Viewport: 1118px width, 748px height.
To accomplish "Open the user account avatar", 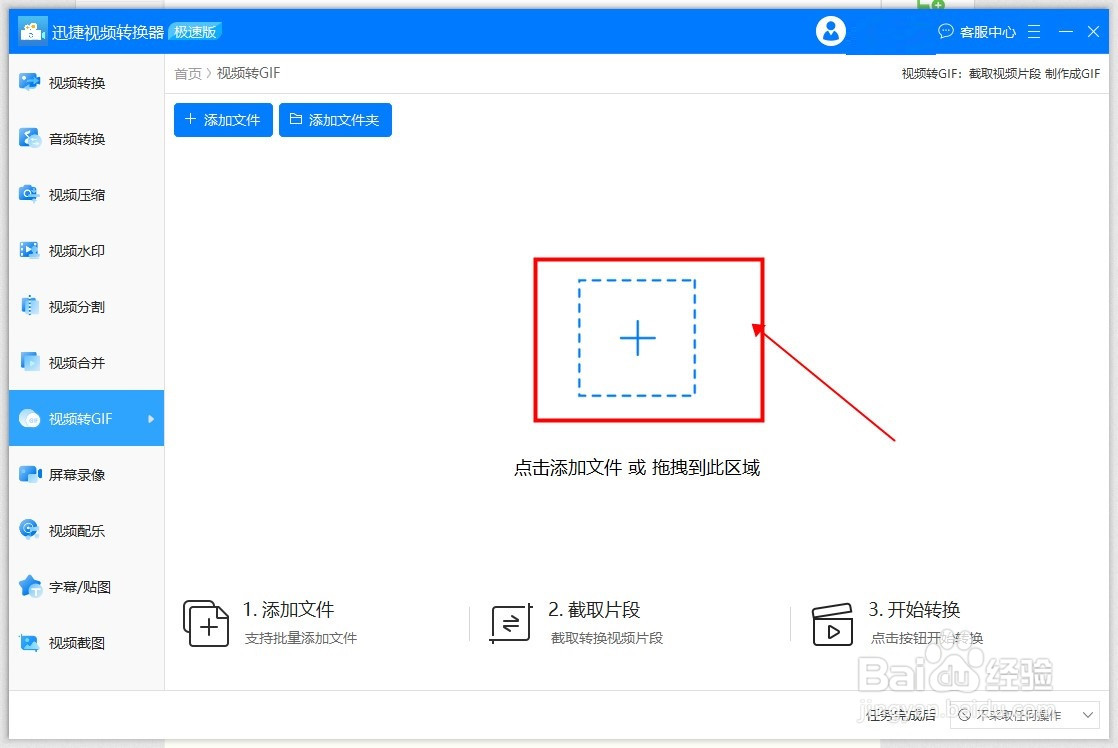I will 831,31.
